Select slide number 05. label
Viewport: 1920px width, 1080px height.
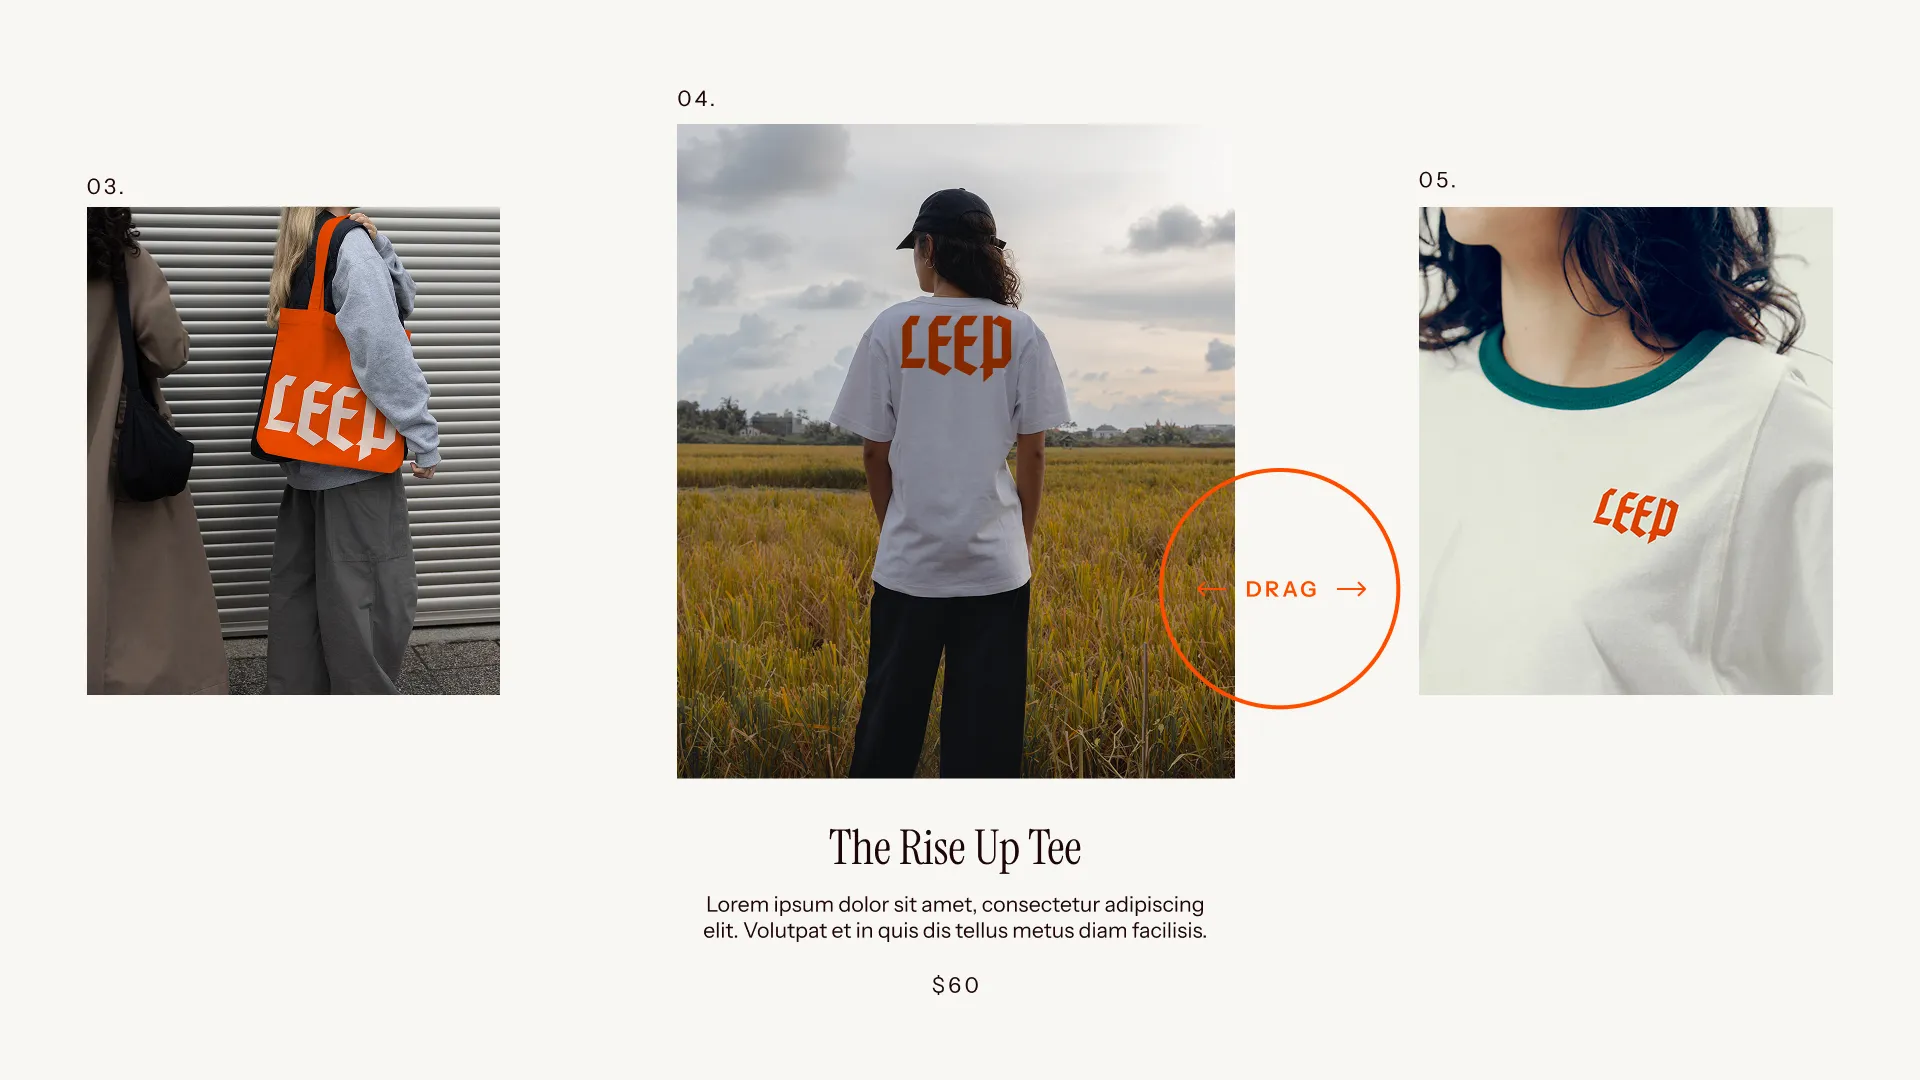click(1437, 180)
